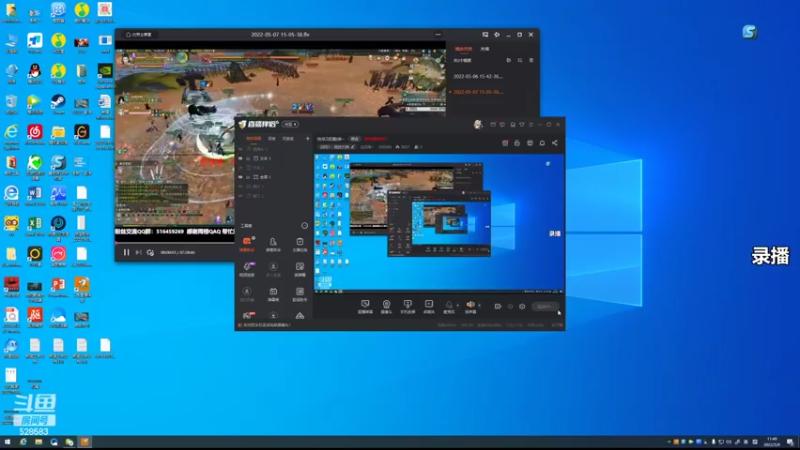Select playlist entry 2022-05-07 15-05-38

click(478, 92)
